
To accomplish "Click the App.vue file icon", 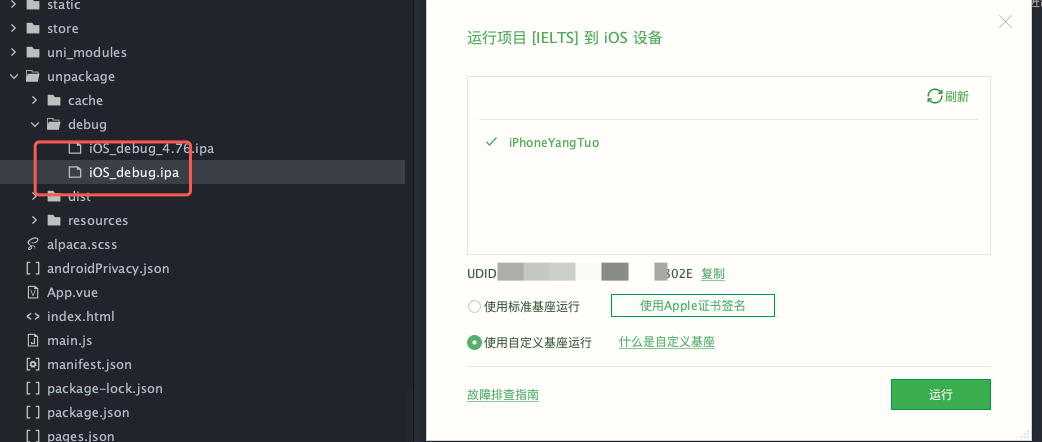I will 33,292.
